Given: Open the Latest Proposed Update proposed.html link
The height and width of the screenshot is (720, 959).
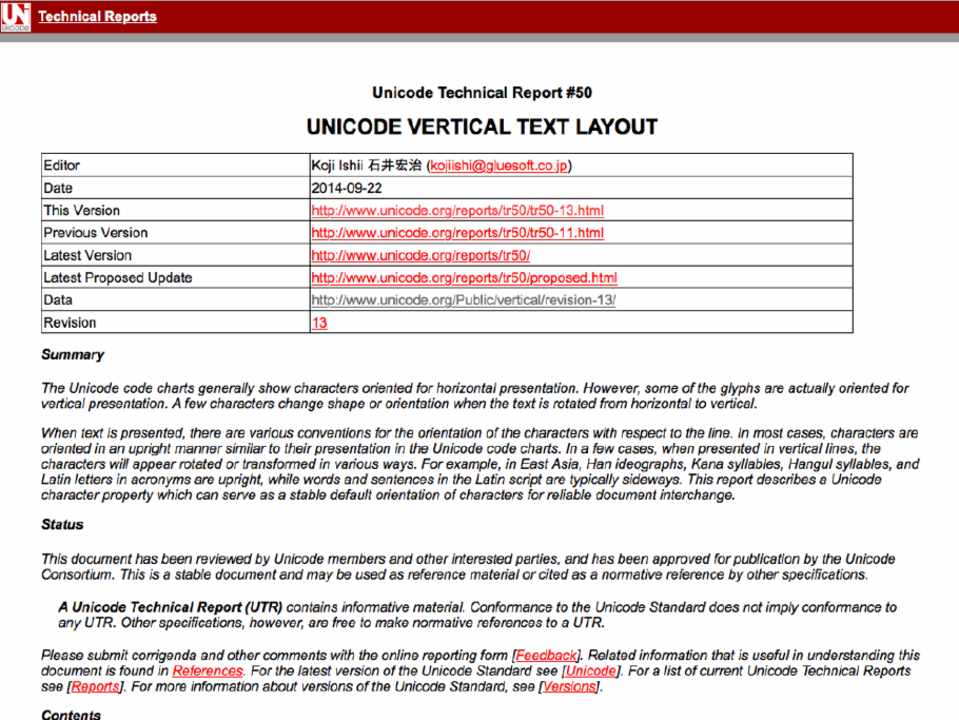Looking at the screenshot, I should coord(464,278).
